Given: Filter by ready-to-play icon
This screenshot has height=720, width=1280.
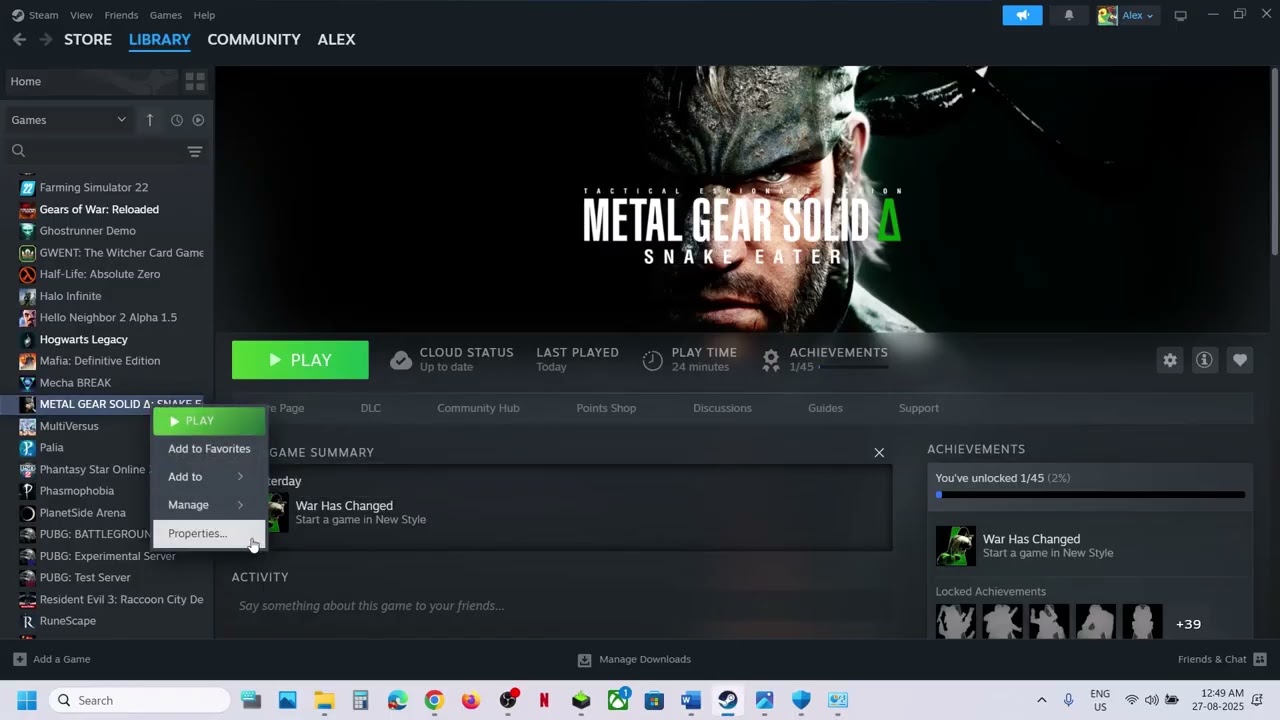Looking at the screenshot, I should tap(198, 120).
